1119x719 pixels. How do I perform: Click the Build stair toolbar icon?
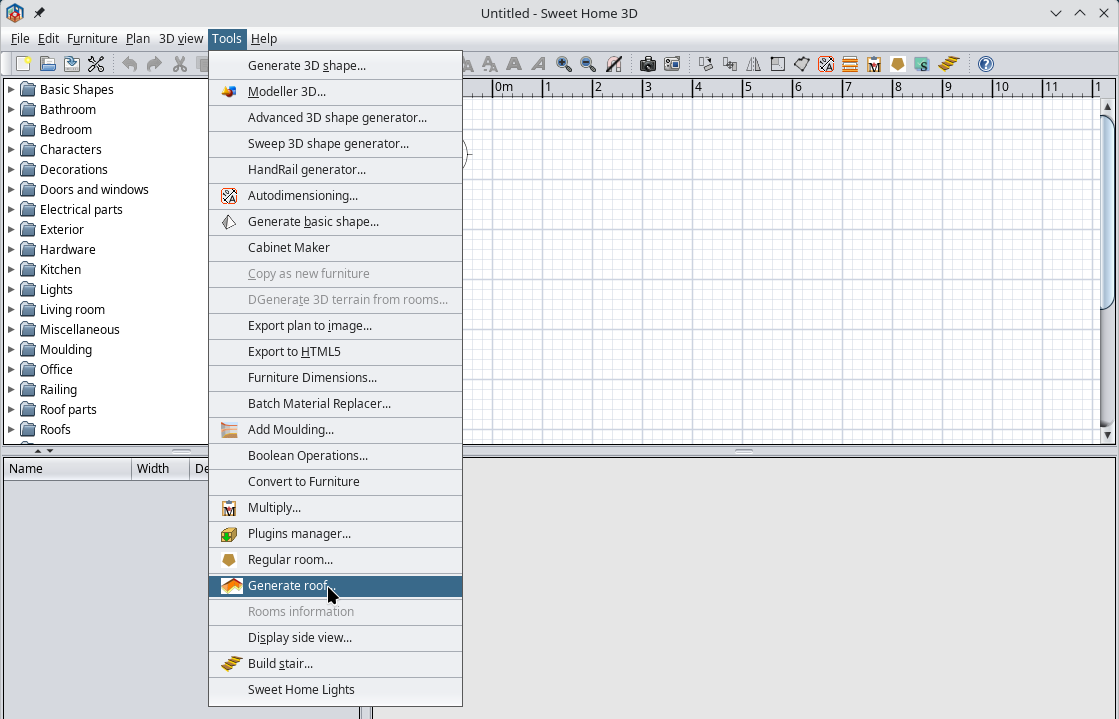point(948,64)
